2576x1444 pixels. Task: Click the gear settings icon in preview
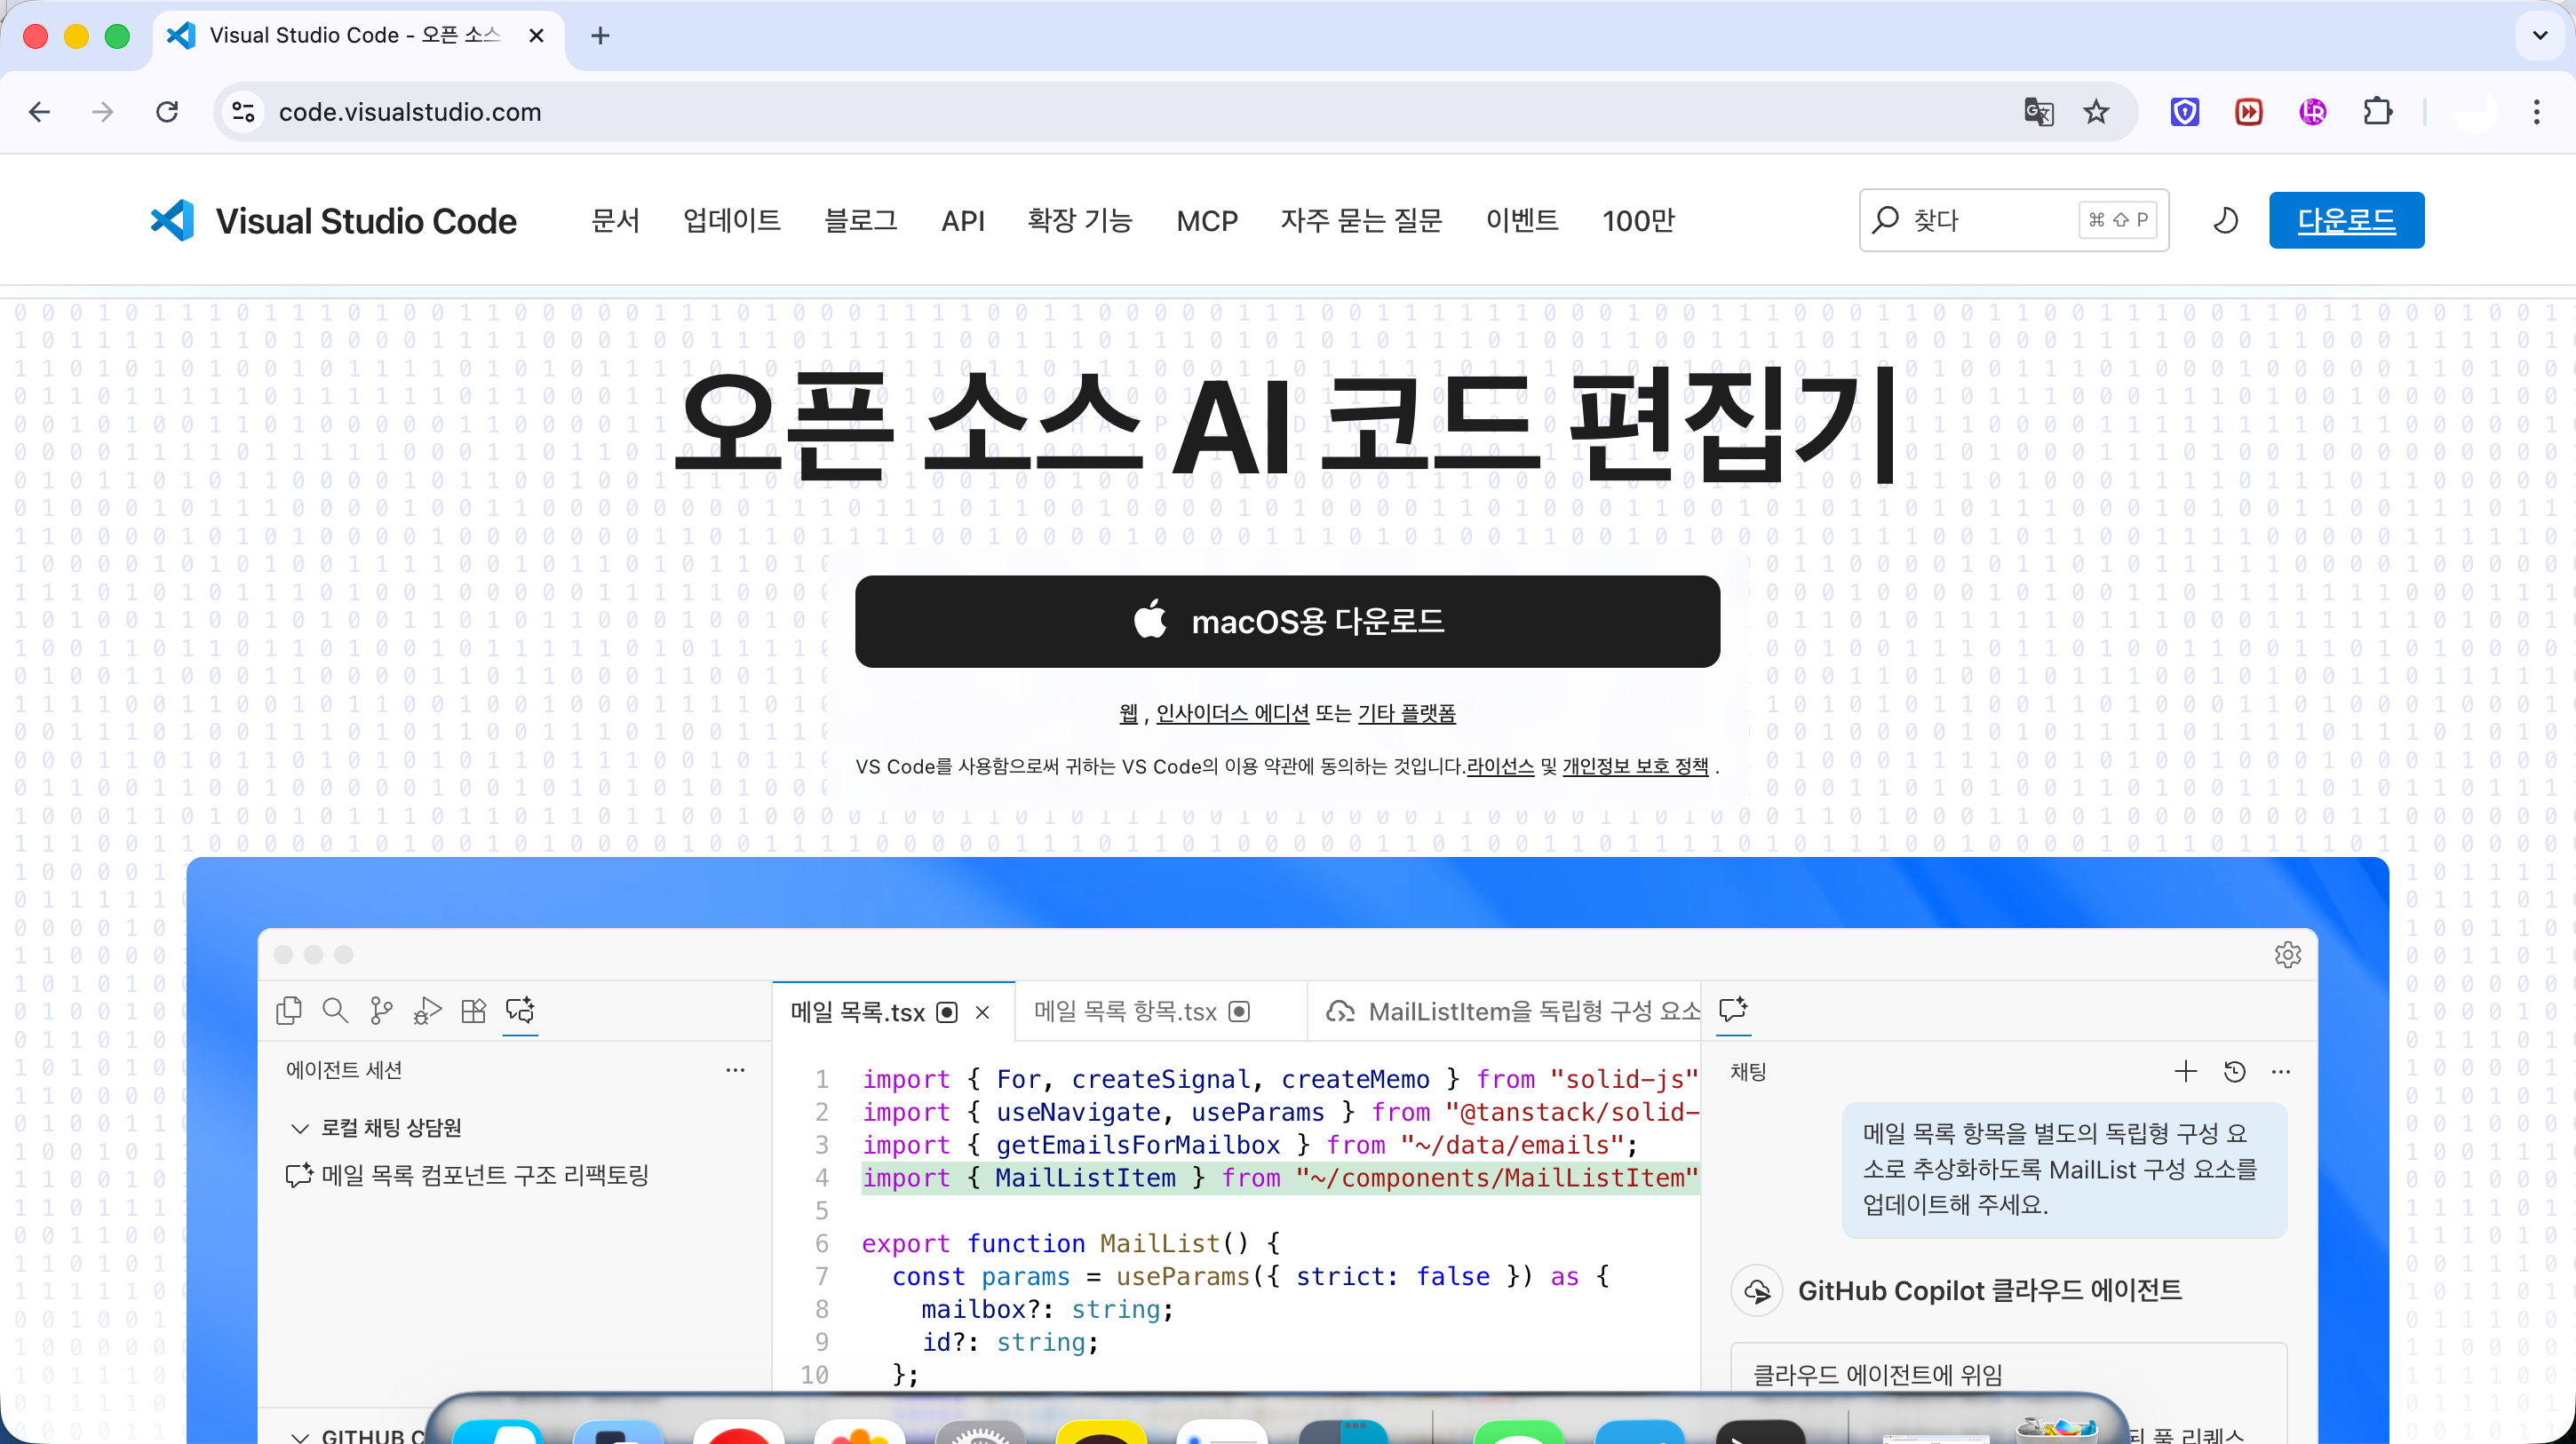click(2287, 954)
